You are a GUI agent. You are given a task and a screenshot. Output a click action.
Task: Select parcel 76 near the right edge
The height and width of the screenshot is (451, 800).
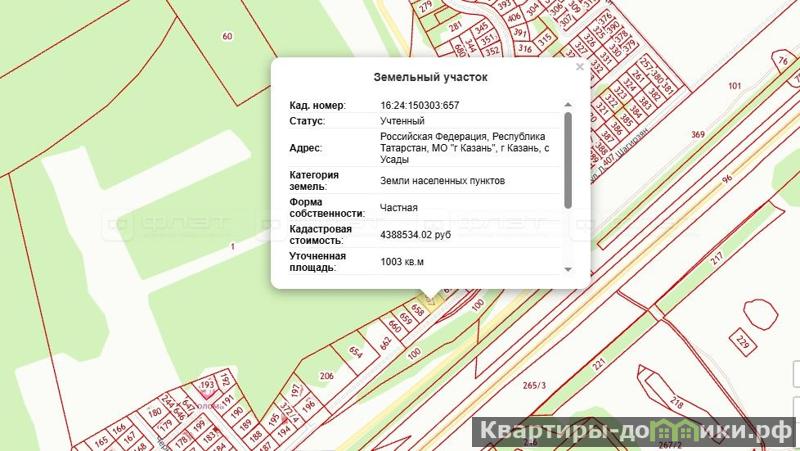[x=781, y=62]
